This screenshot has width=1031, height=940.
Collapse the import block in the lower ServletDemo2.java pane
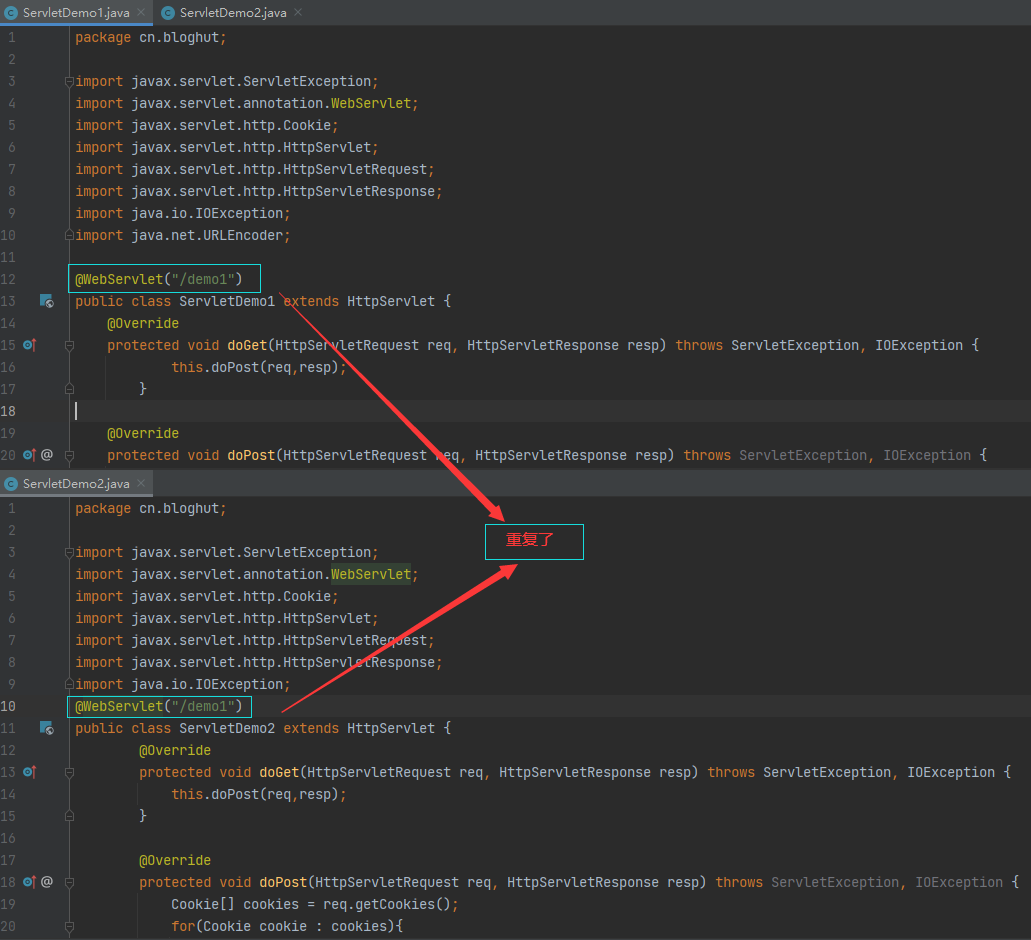pos(69,553)
